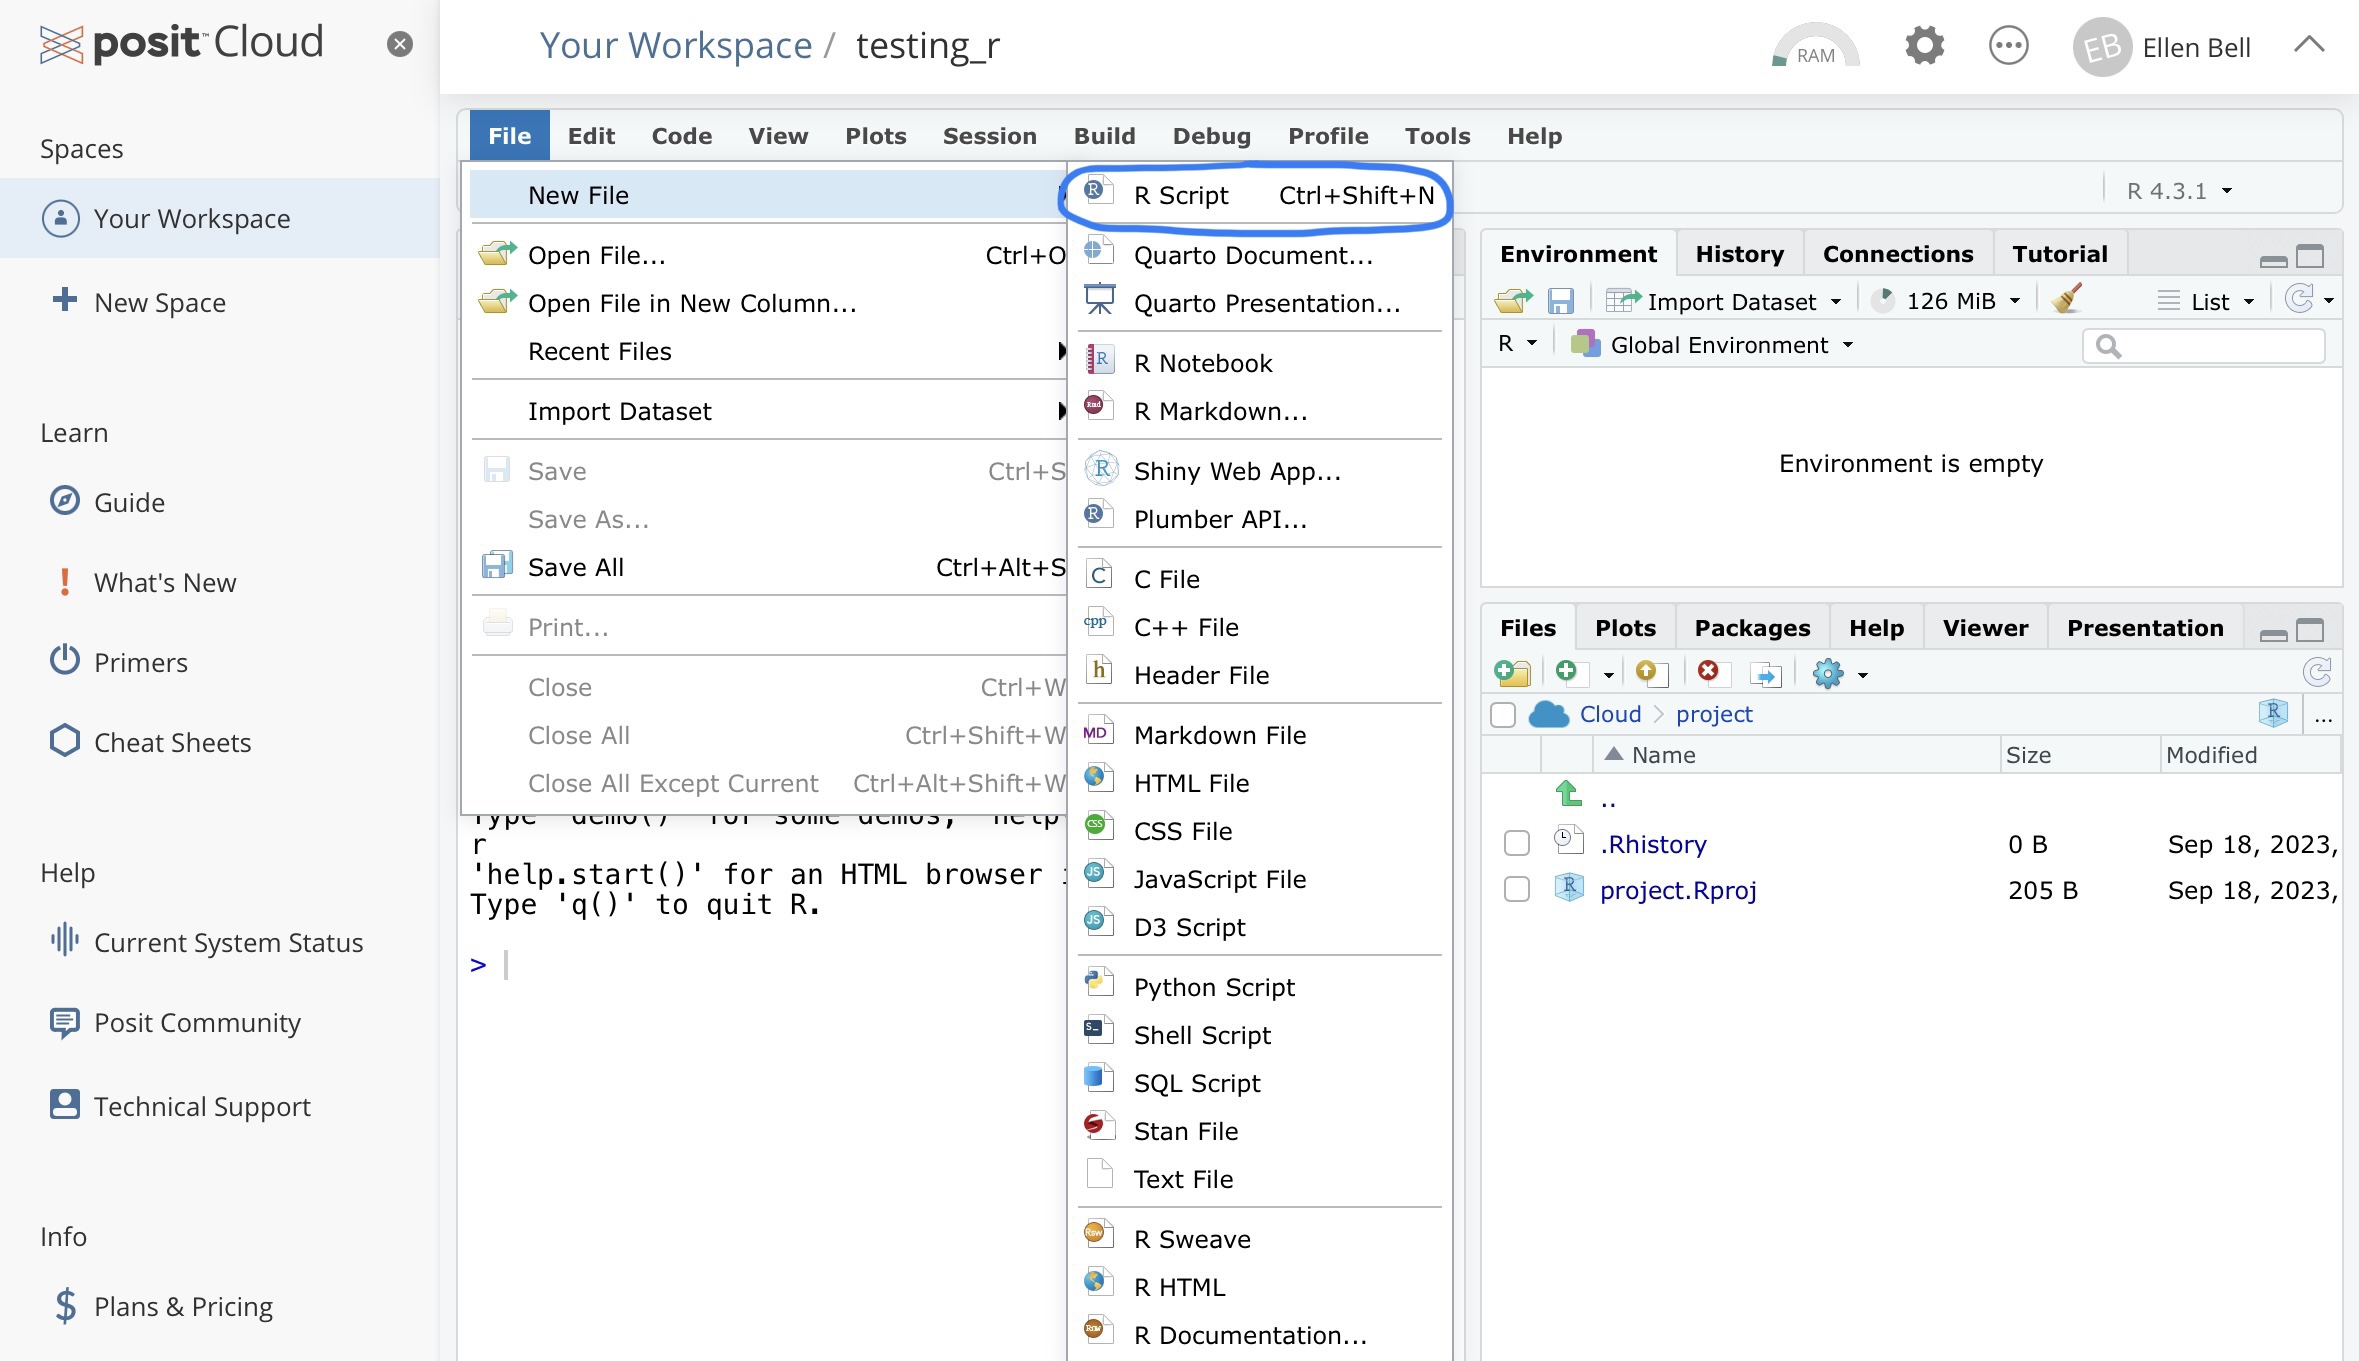Check the project.Rproj file checkbox
The width and height of the screenshot is (2359, 1361).
click(x=1516, y=889)
